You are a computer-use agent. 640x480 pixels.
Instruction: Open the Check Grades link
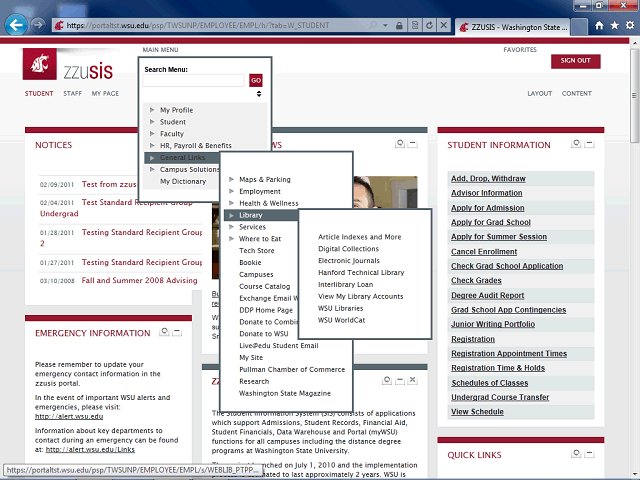pyautogui.click(x=476, y=280)
